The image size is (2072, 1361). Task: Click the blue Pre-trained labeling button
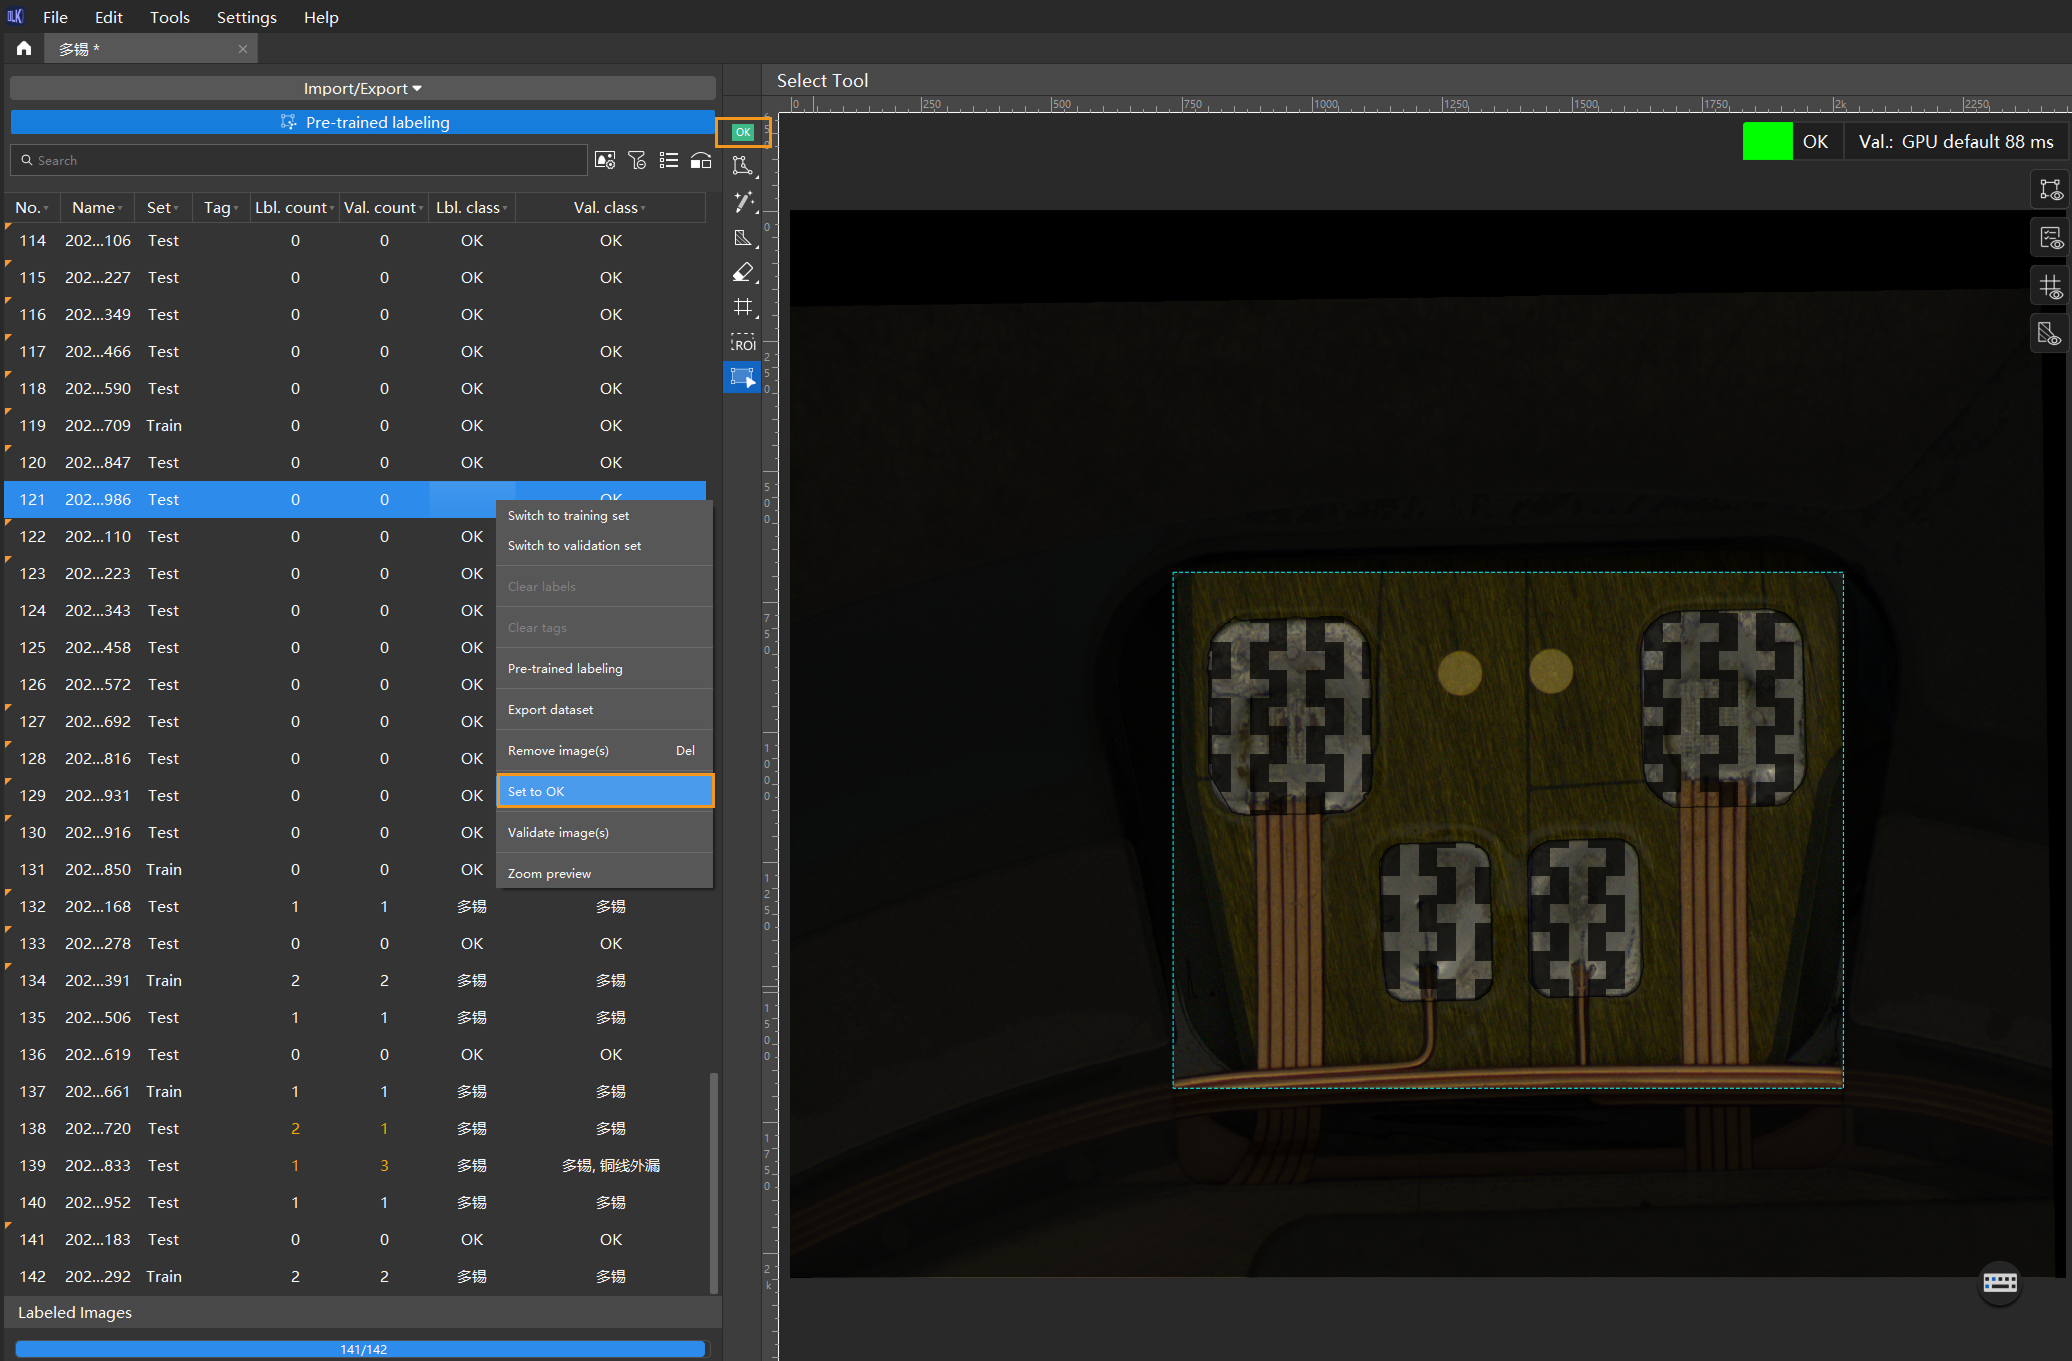(x=363, y=122)
